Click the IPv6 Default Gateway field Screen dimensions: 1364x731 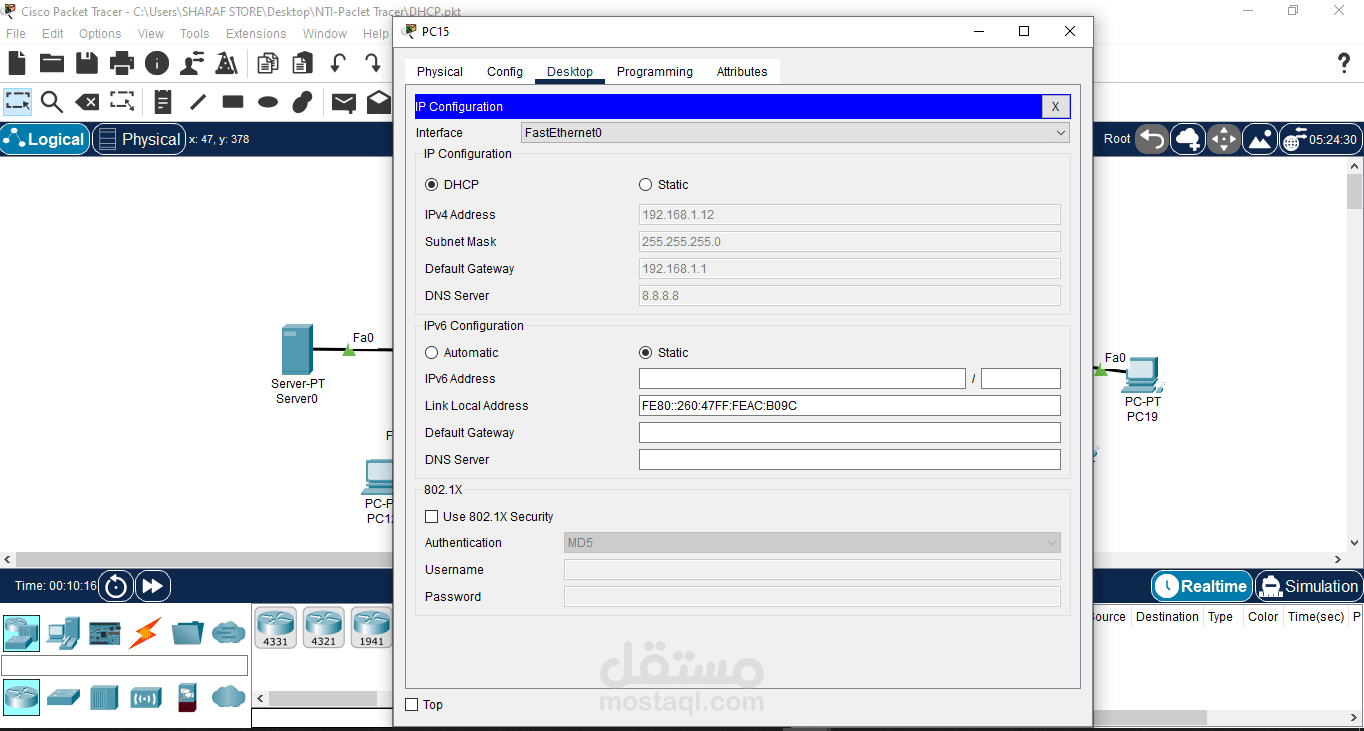click(850, 433)
